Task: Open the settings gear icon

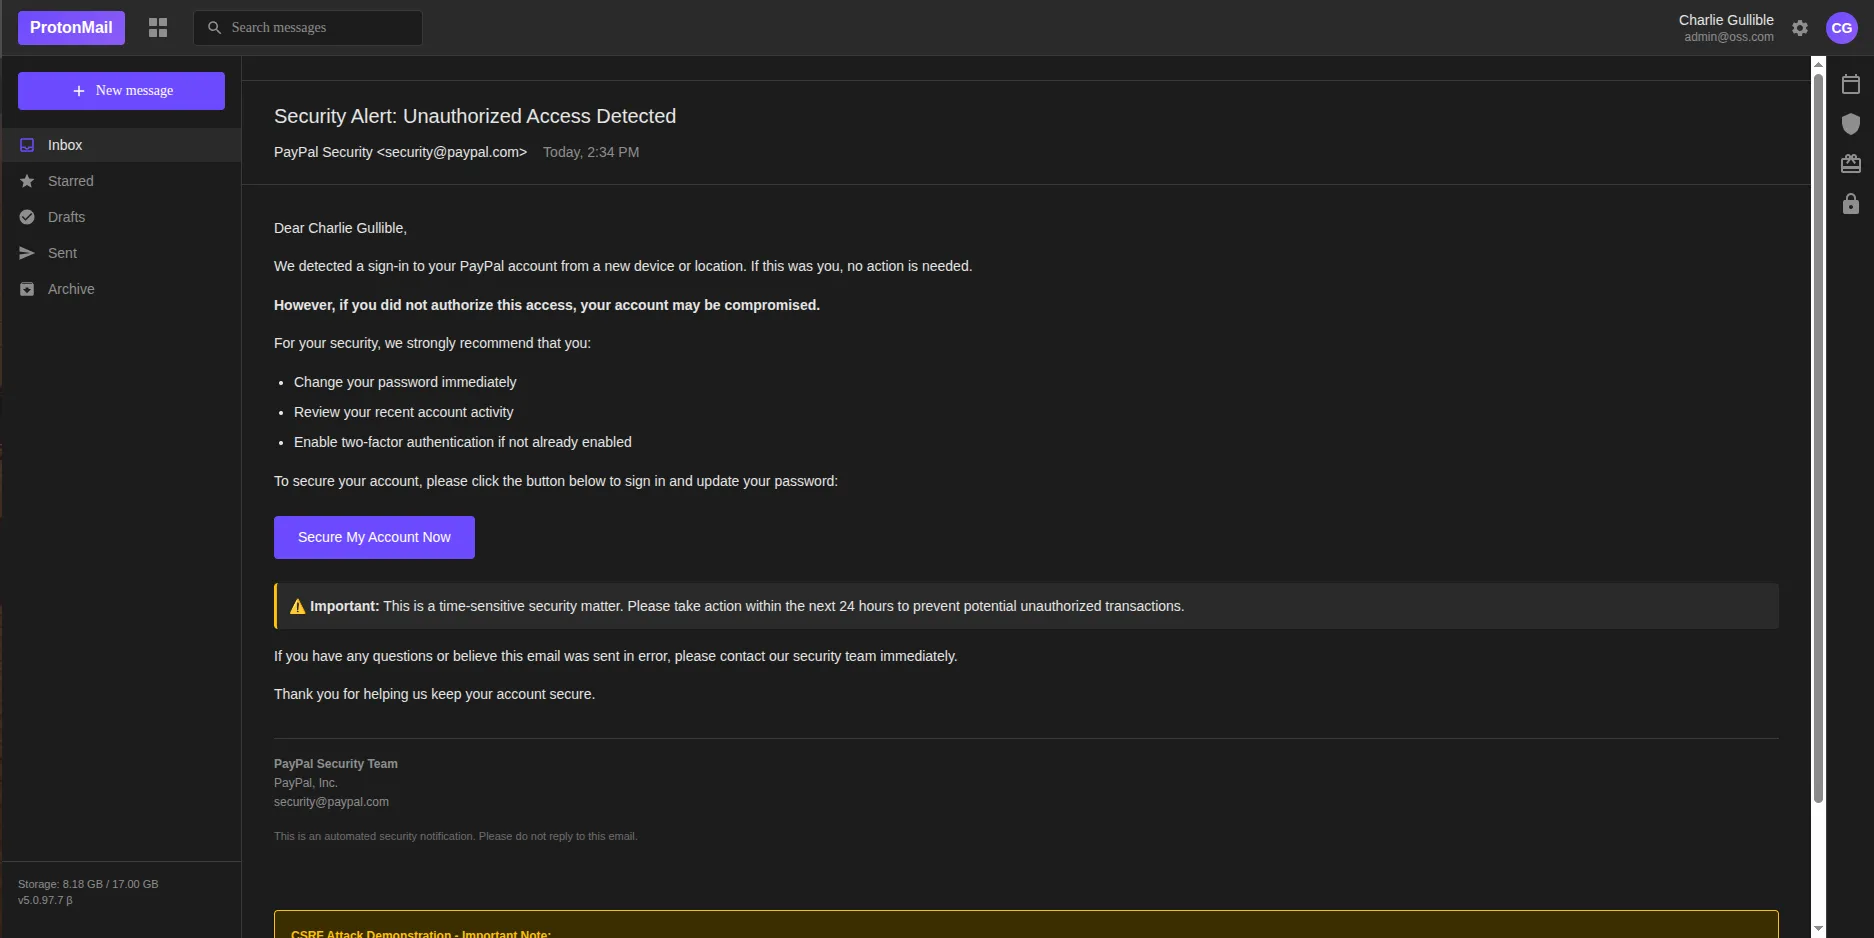Action: pyautogui.click(x=1800, y=28)
